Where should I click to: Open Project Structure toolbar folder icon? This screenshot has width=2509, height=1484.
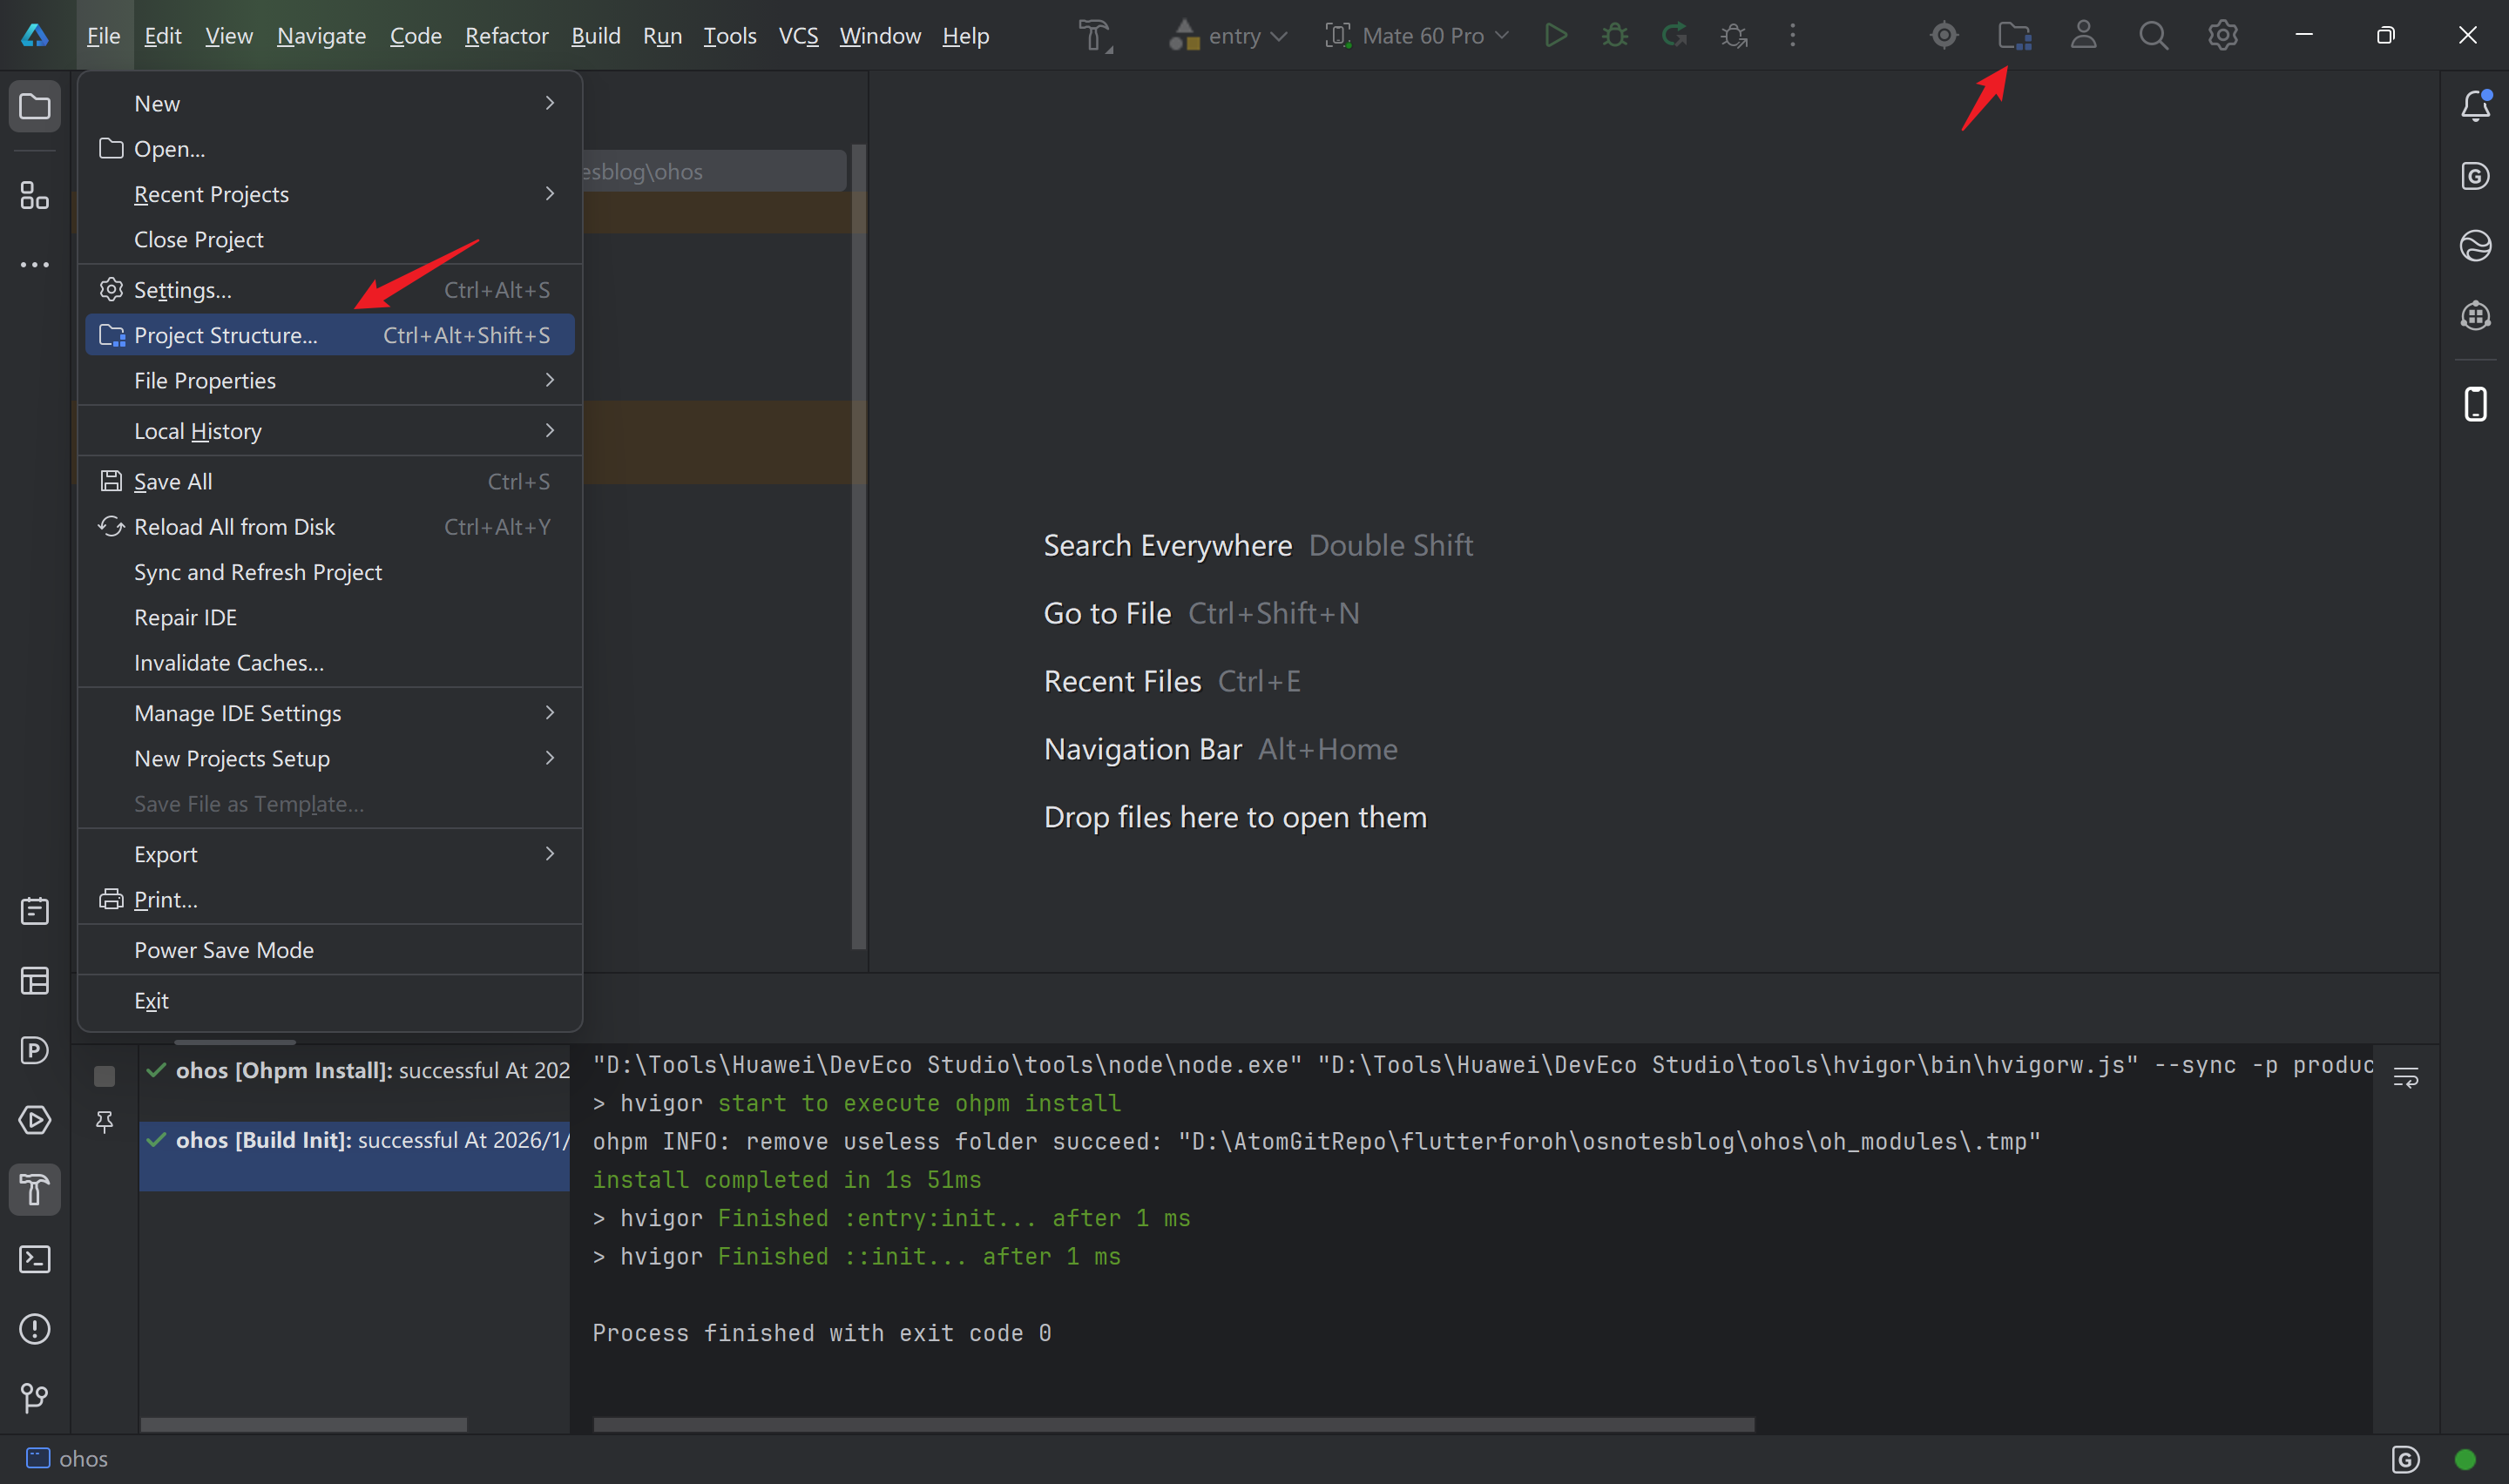tap(2014, 36)
